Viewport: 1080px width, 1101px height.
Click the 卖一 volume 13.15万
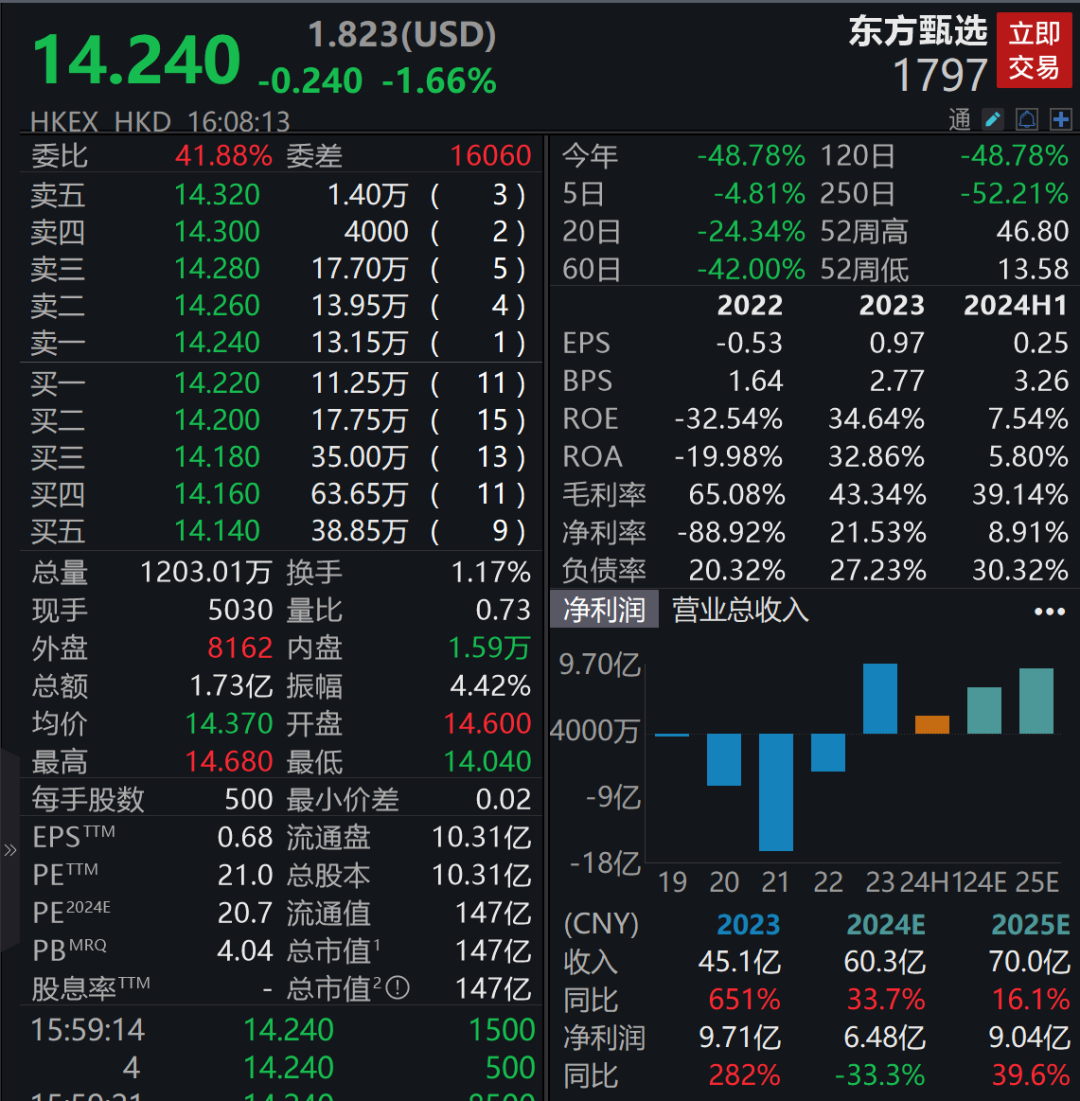coord(360,343)
